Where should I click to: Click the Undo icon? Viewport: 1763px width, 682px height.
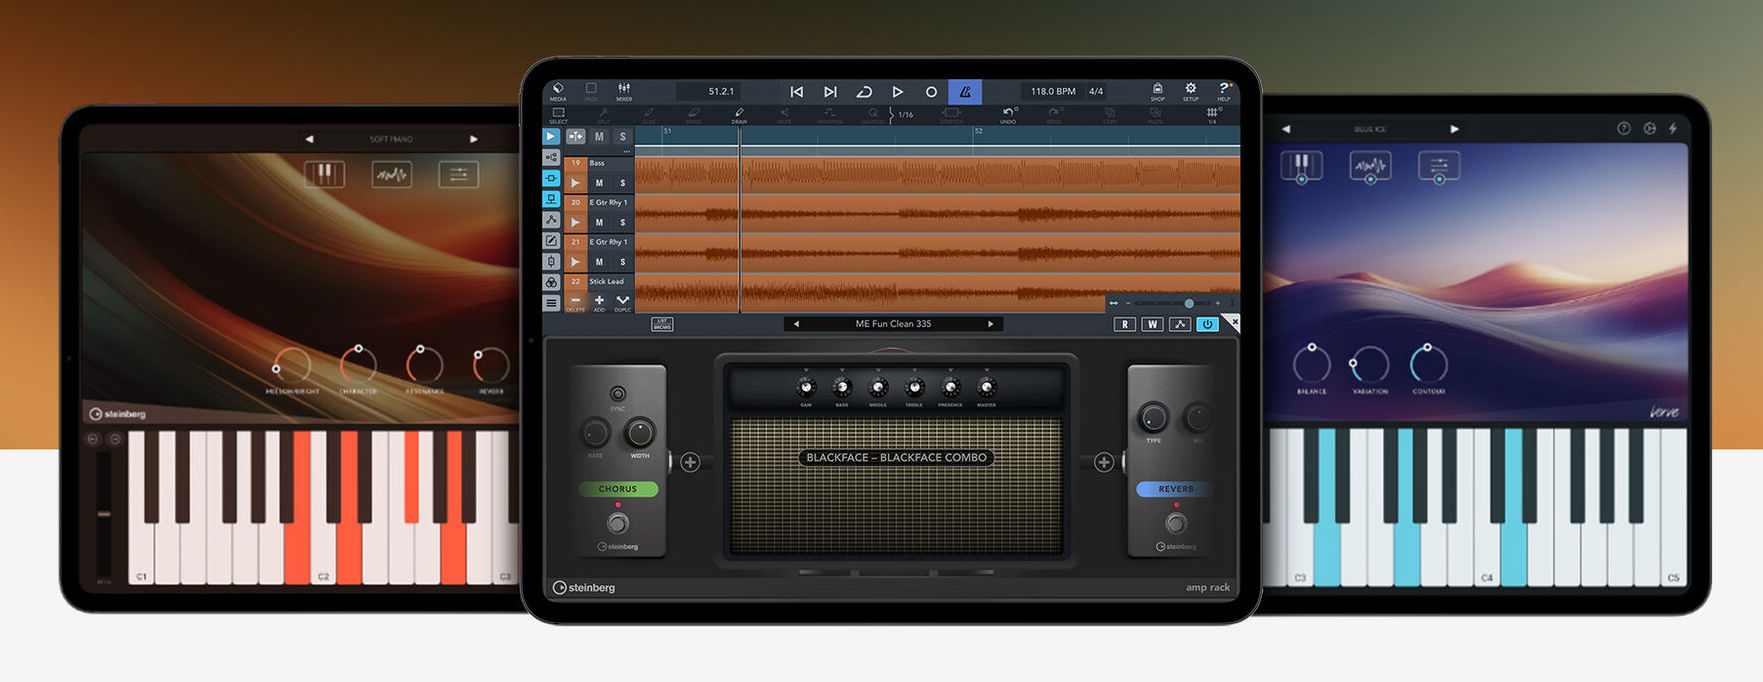click(x=1008, y=114)
